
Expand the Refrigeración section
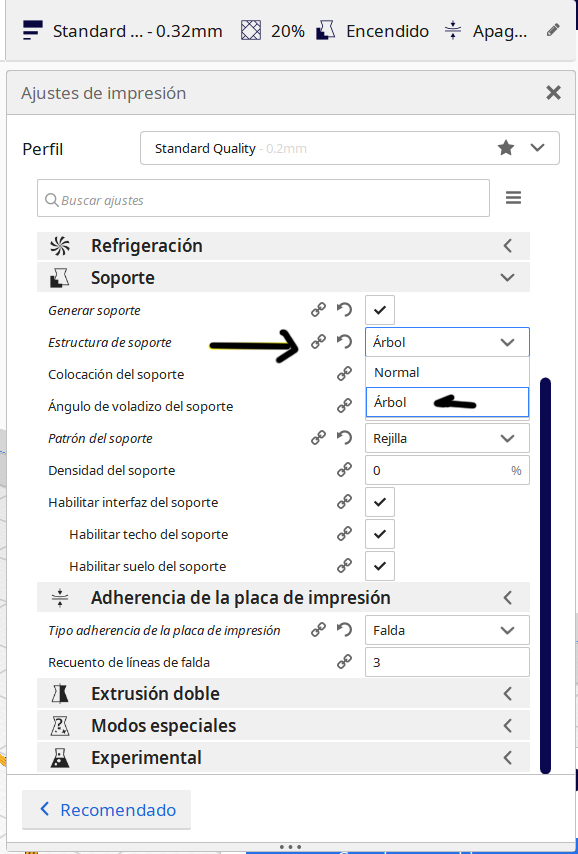[283, 246]
